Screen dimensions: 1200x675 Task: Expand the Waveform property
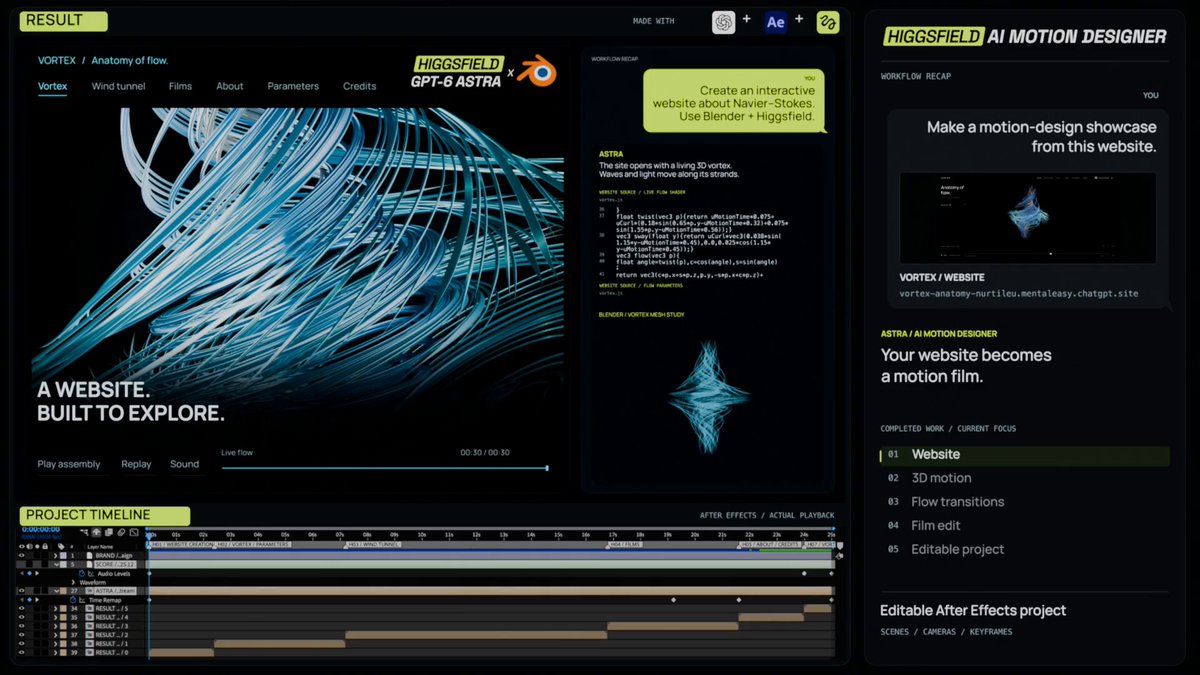click(x=72, y=582)
